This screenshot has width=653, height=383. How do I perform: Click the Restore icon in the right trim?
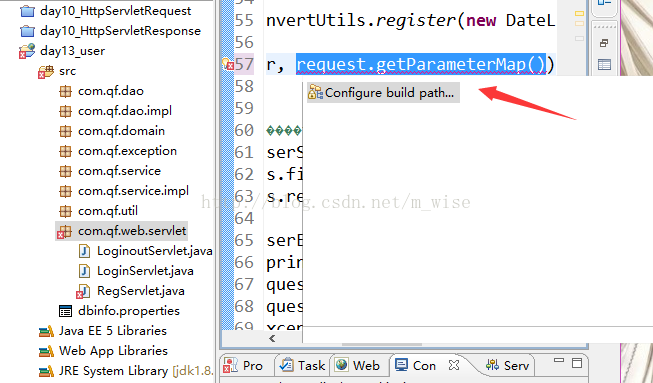(x=604, y=43)
